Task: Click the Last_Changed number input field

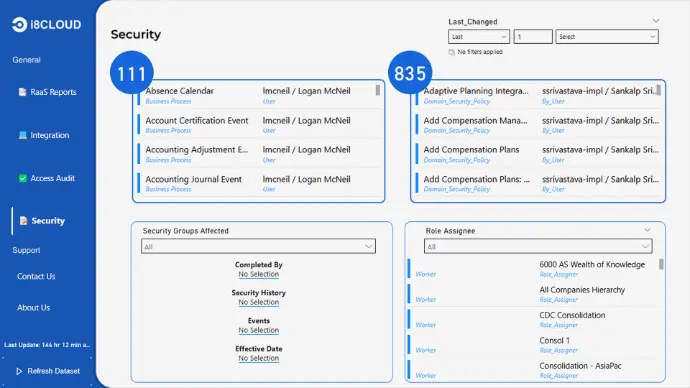Action: pos(533,37)
